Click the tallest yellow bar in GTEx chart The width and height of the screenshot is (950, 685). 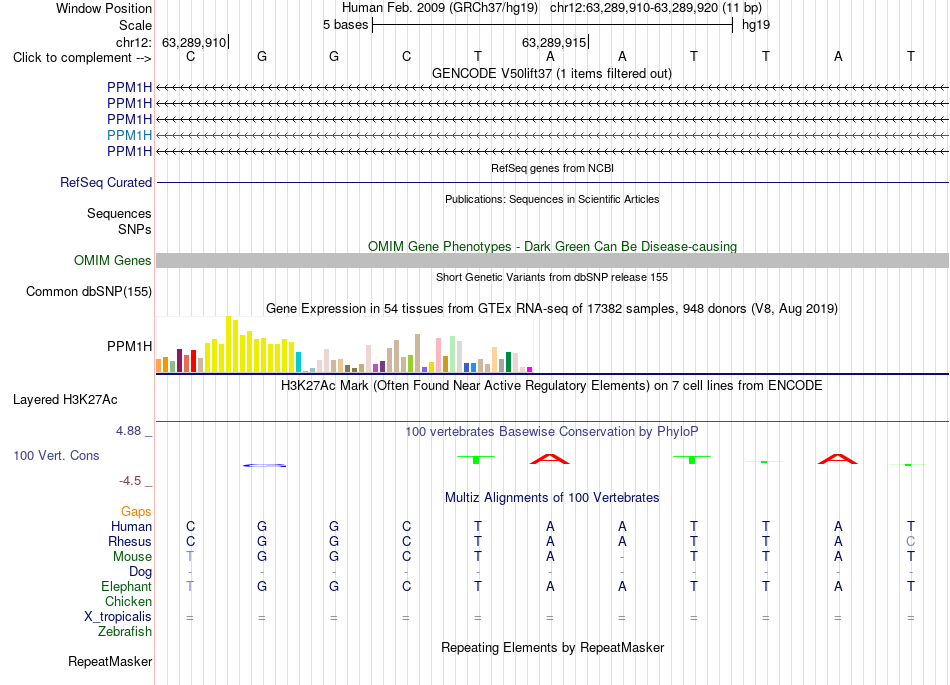(228, 344)
